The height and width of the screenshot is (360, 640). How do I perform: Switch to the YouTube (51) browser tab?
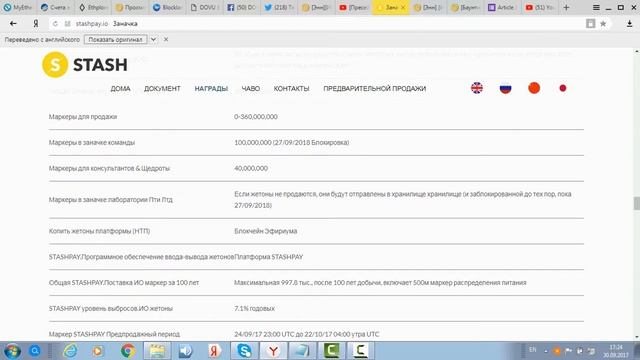pos(540,7)
